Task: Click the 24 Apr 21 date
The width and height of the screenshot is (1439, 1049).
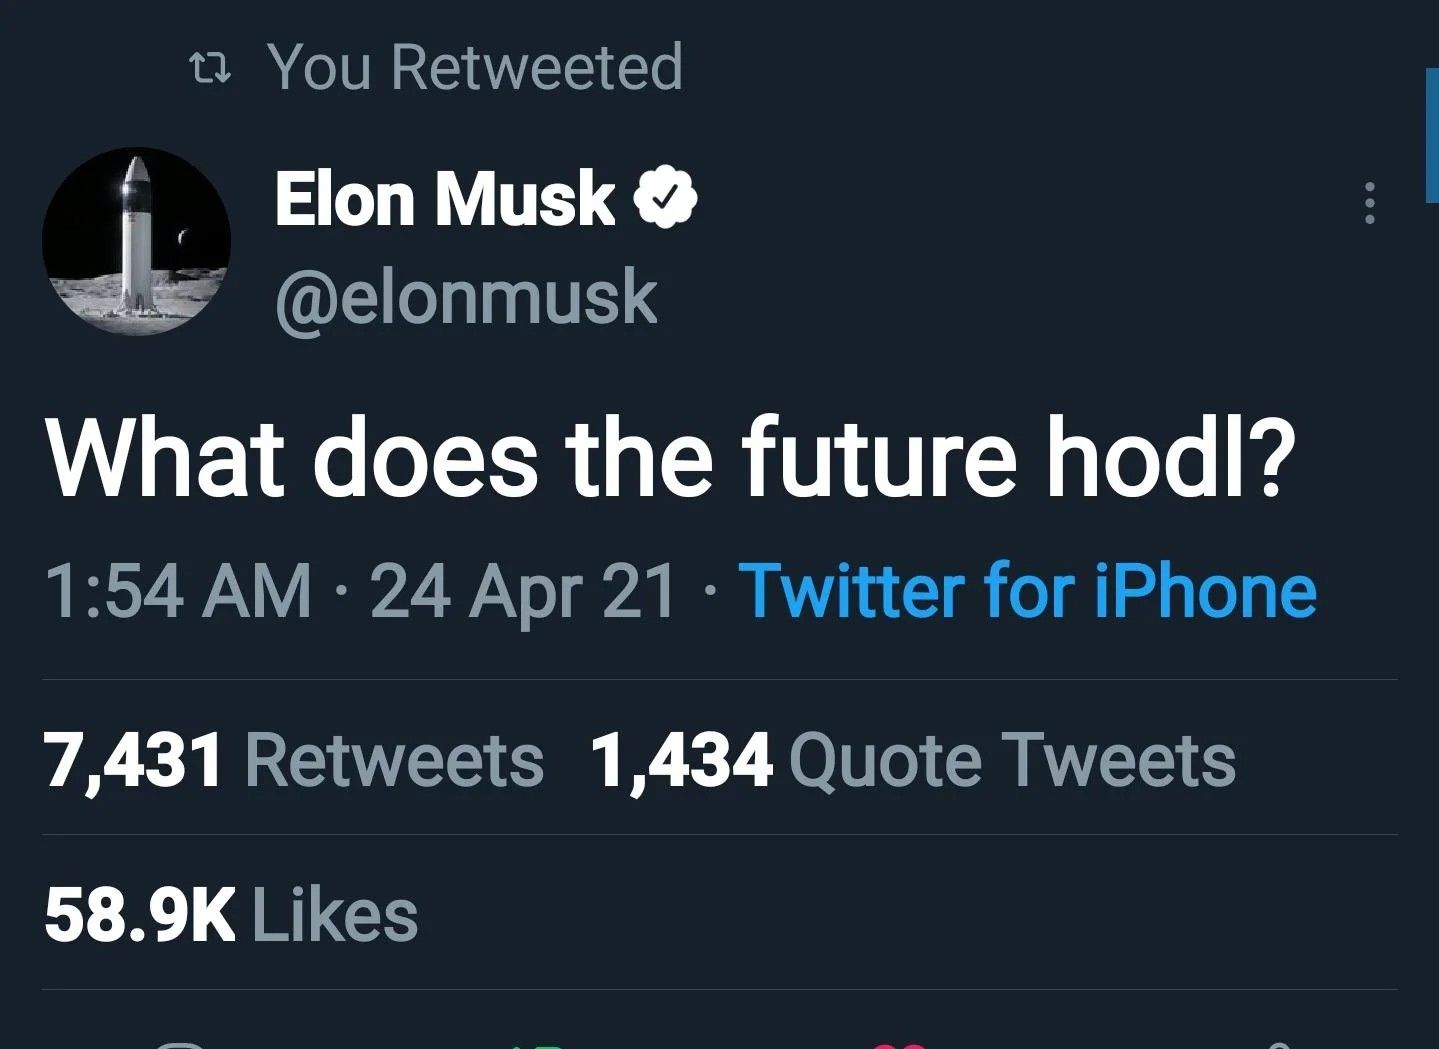Action: point(523,590)
